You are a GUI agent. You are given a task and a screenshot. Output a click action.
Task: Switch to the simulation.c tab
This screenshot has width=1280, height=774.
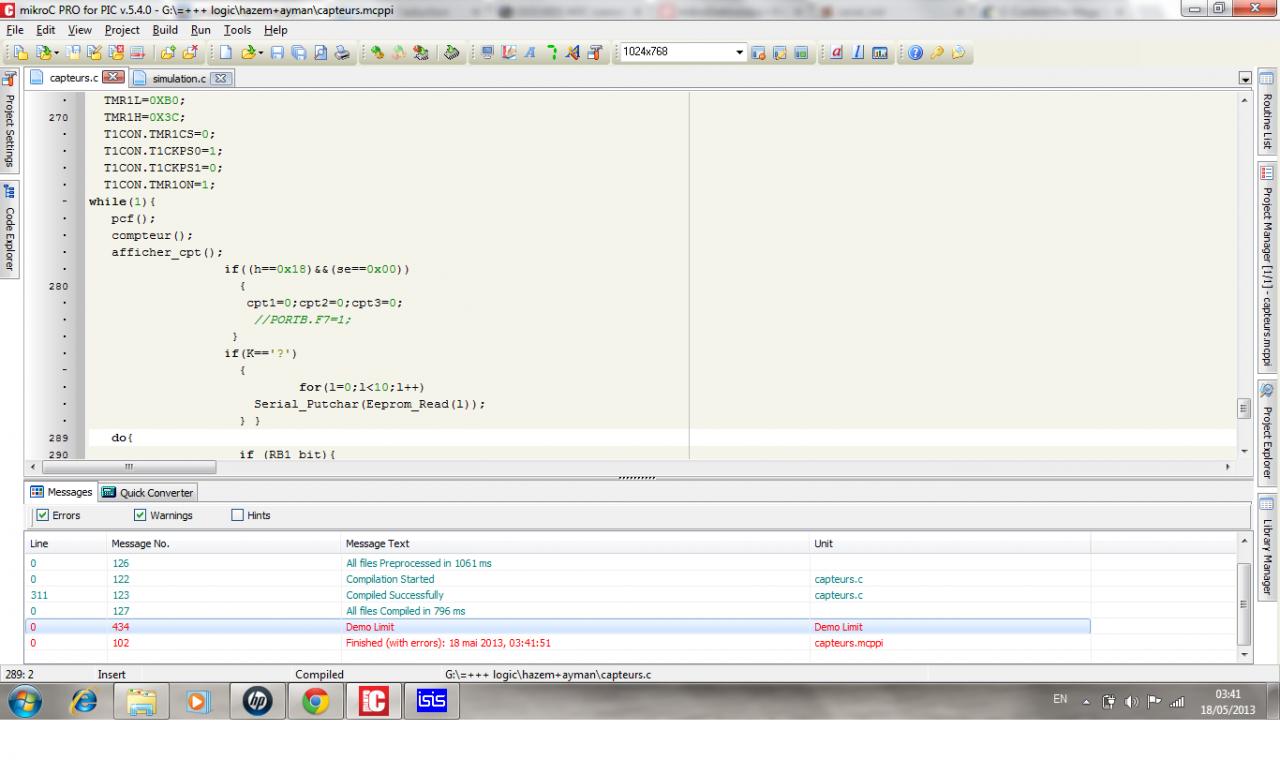tap(179, 79)
